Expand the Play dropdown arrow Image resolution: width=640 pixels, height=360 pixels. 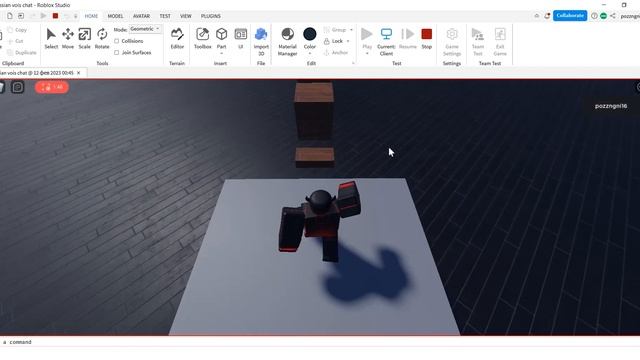click(367, 53)
